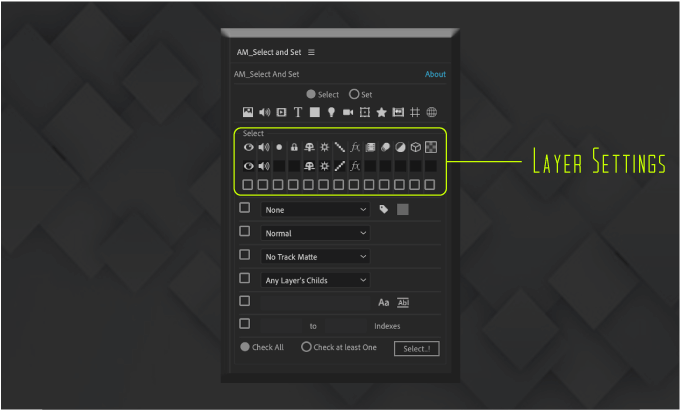680x410 pixels.
Task: Click the solo dot icon in Select group
Action: click(x=279, y=147)
